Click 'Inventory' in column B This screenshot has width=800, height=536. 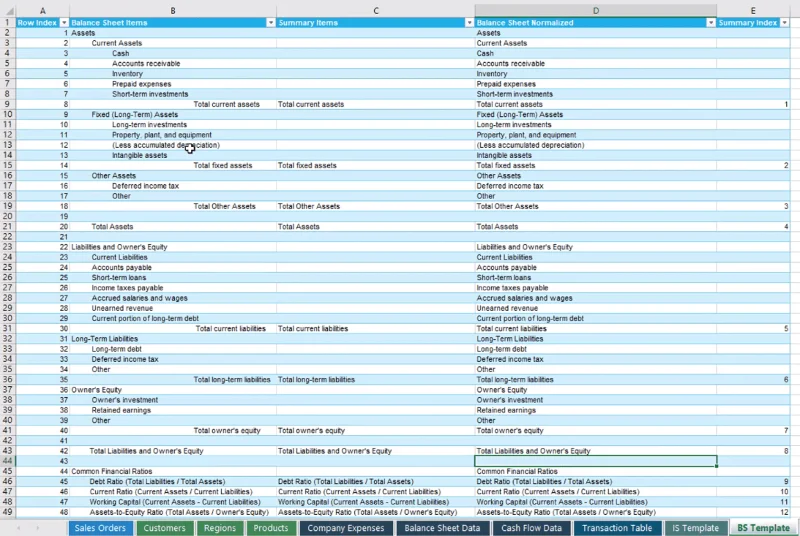[x=127, y=73]
